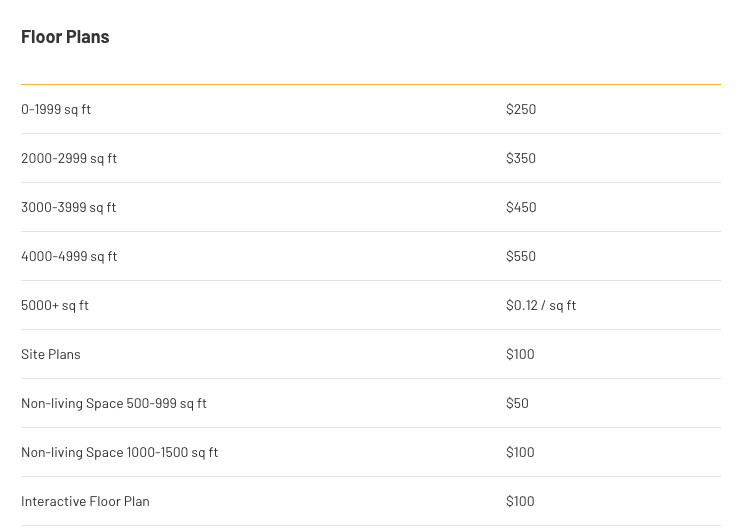Select the Interactive Floor Plan label
Screen dimensions: 741x528
pos(85,502)
